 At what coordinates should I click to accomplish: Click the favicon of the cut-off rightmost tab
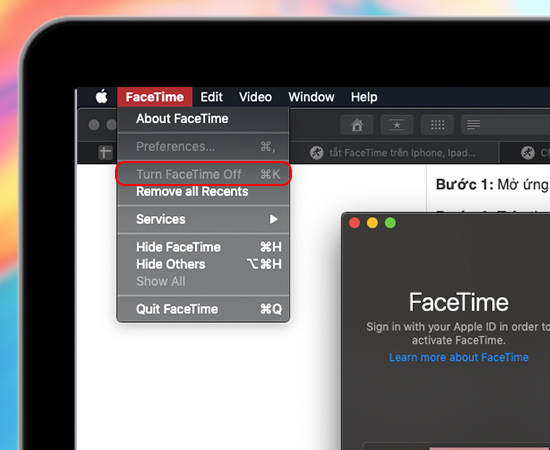pos(528,153)
